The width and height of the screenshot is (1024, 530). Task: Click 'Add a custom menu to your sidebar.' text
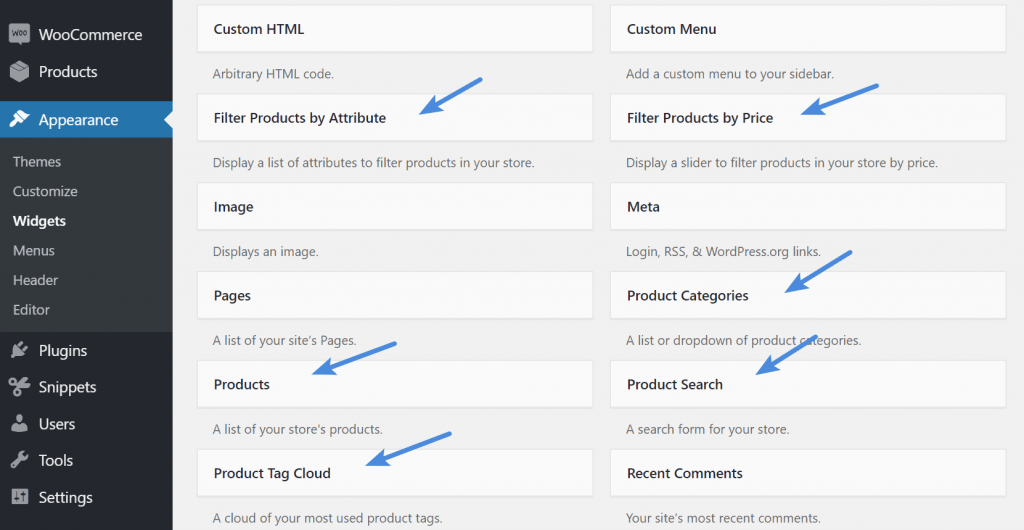tap(729, 74)
